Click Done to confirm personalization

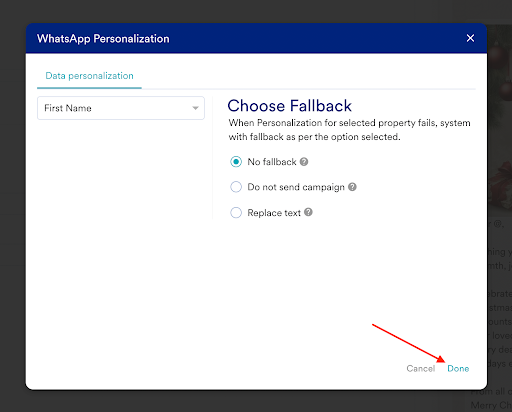point(458,368)
